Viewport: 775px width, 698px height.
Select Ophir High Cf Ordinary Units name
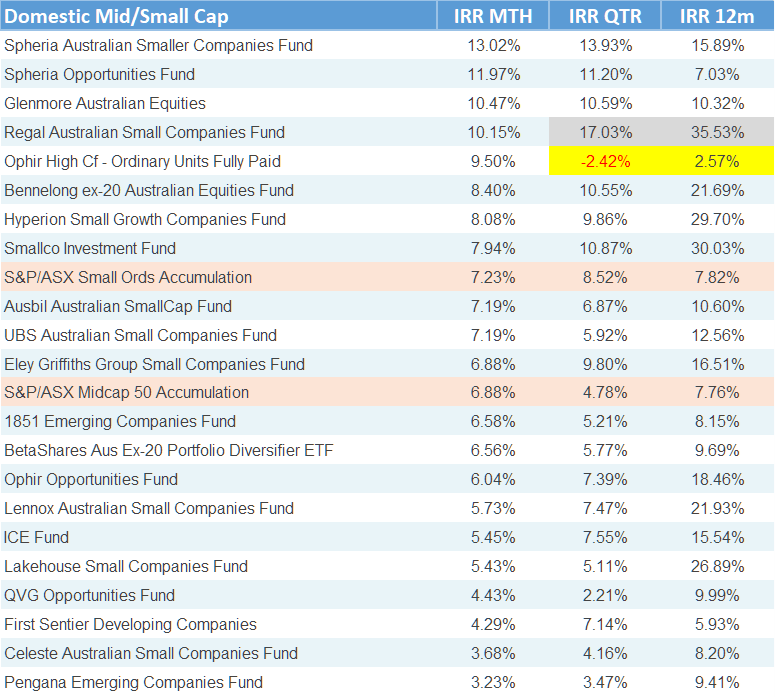coord(142,161)
